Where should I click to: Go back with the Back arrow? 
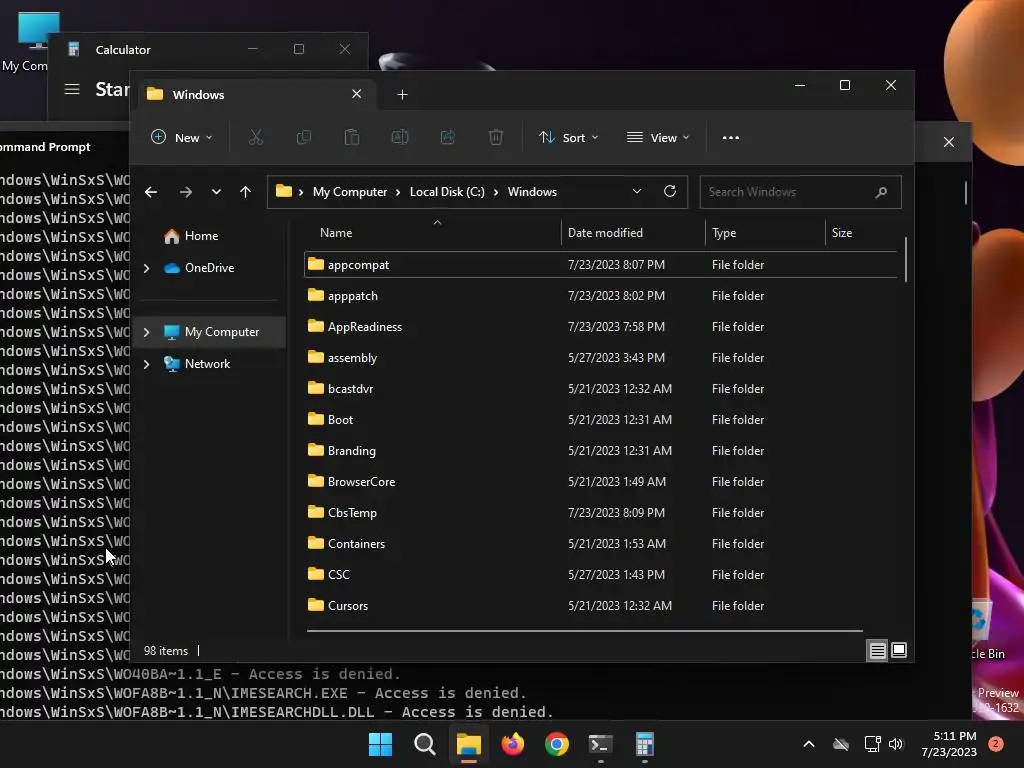click(151, 192)
